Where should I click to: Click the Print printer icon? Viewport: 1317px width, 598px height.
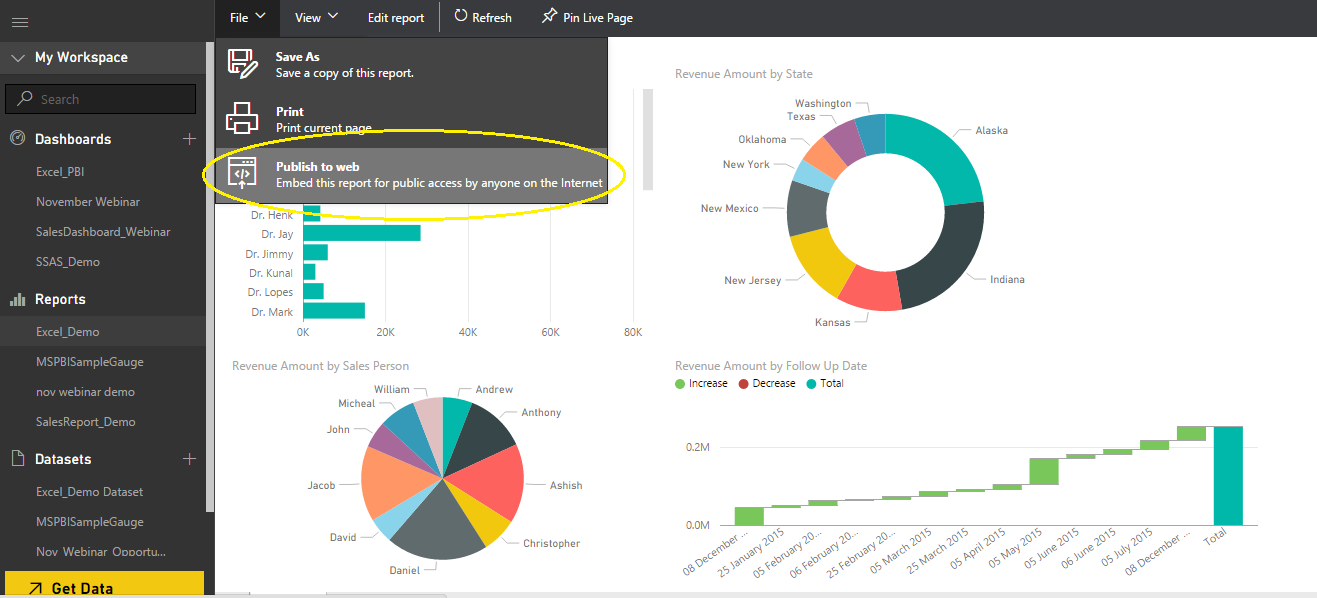[242, 118]
